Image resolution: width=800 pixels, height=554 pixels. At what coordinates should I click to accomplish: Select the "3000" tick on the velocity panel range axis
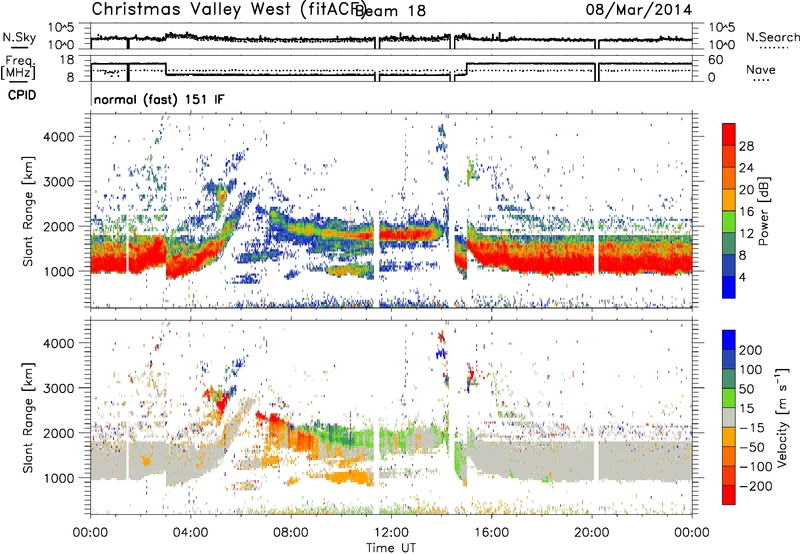[58, 388]
